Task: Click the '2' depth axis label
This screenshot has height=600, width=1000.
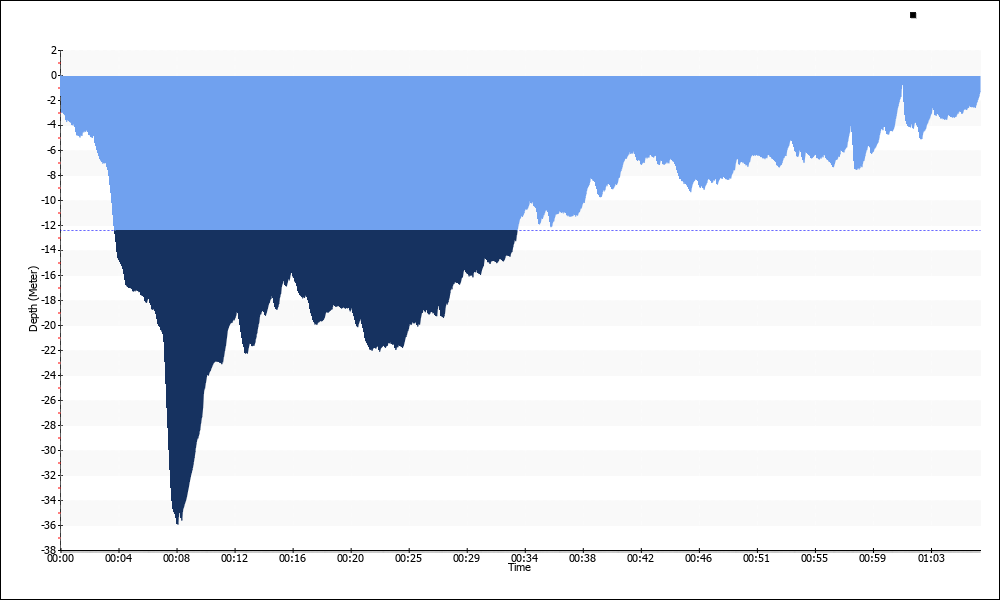Action: pos(54,50)
